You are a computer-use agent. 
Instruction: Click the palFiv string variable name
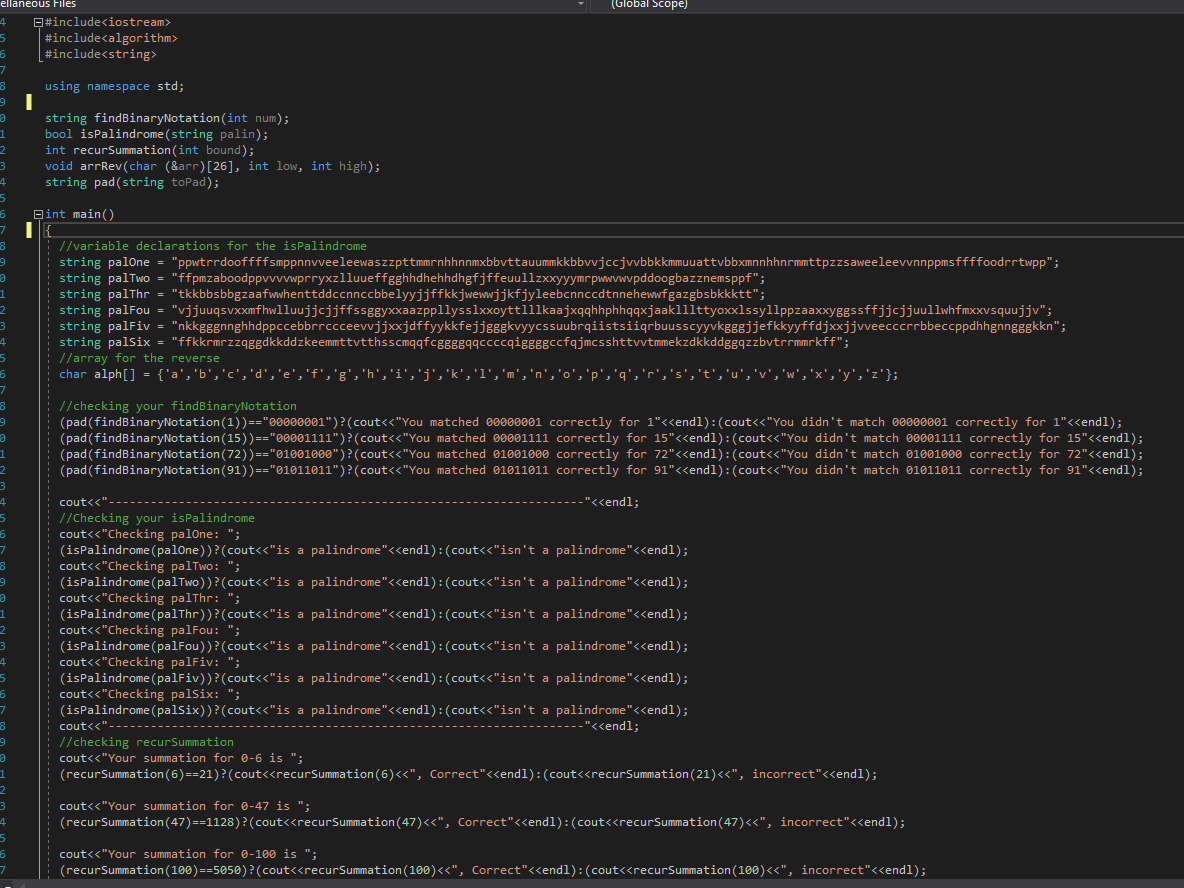[x=128, y=326]
